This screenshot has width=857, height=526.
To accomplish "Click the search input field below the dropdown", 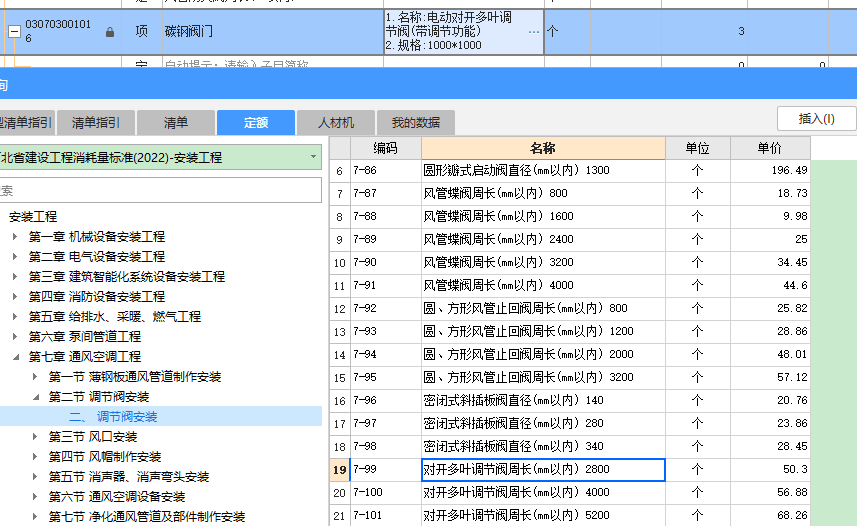I will [160, 191].
